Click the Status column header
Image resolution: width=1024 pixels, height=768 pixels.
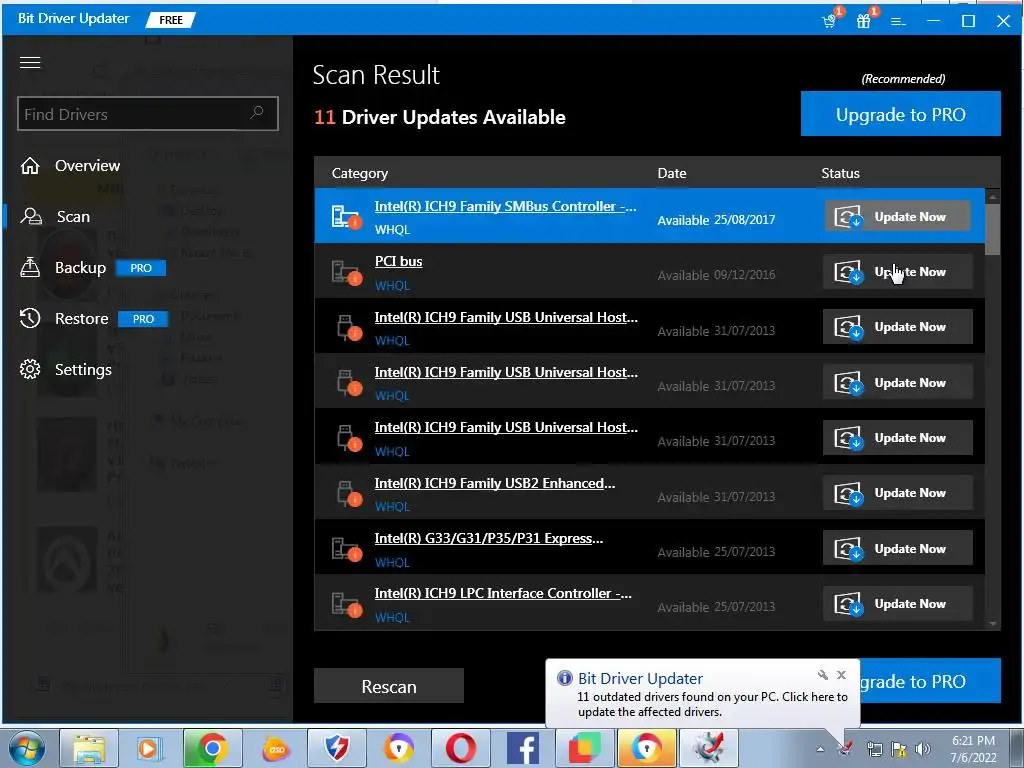point(840,173)
